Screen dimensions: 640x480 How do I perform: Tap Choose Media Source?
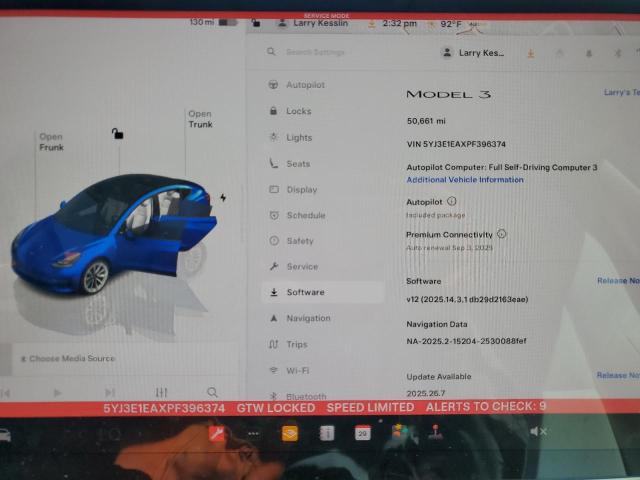point(68,358)
